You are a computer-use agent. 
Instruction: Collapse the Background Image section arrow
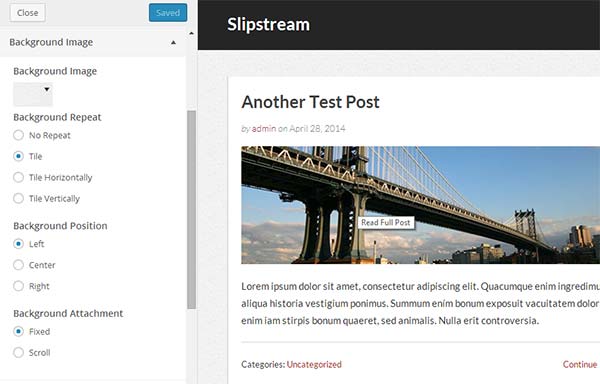click(x=173, y=42)
